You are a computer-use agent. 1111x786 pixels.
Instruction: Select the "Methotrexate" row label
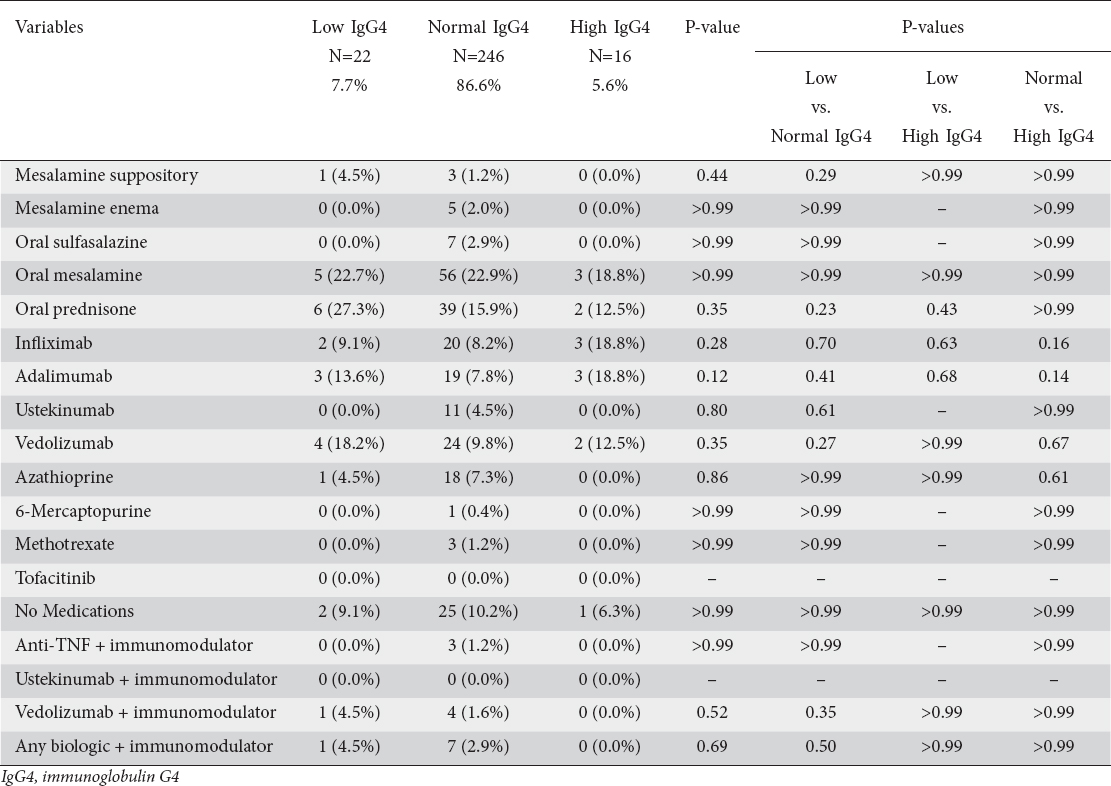[x=64, y=544]
